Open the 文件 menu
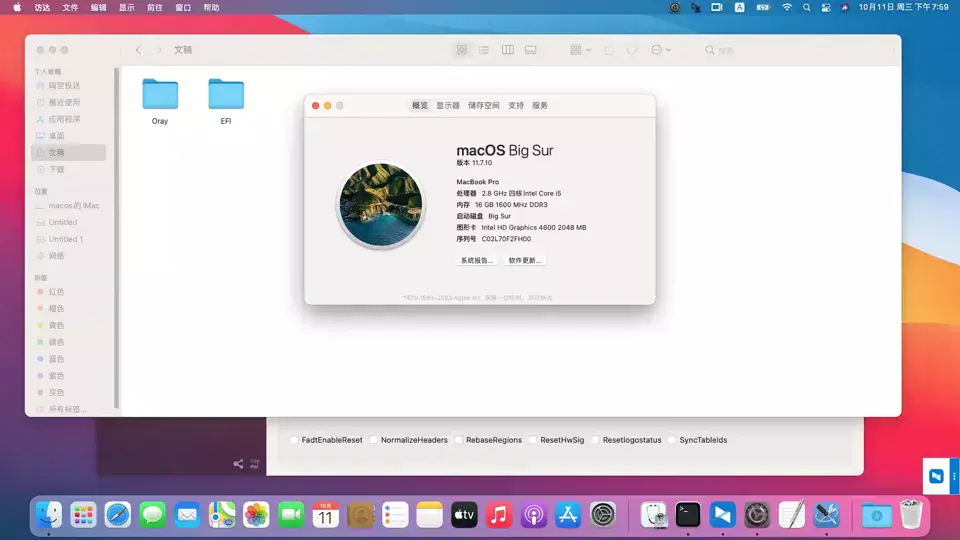Image resolution: width=960 pixels, height=540 pixels. click(70, 7)
